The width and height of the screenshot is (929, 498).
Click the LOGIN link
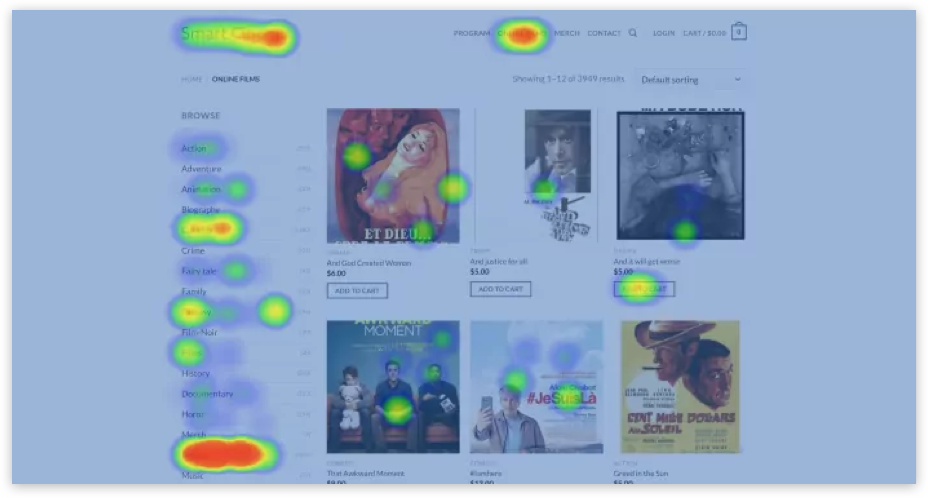click(x=664, y=33)
